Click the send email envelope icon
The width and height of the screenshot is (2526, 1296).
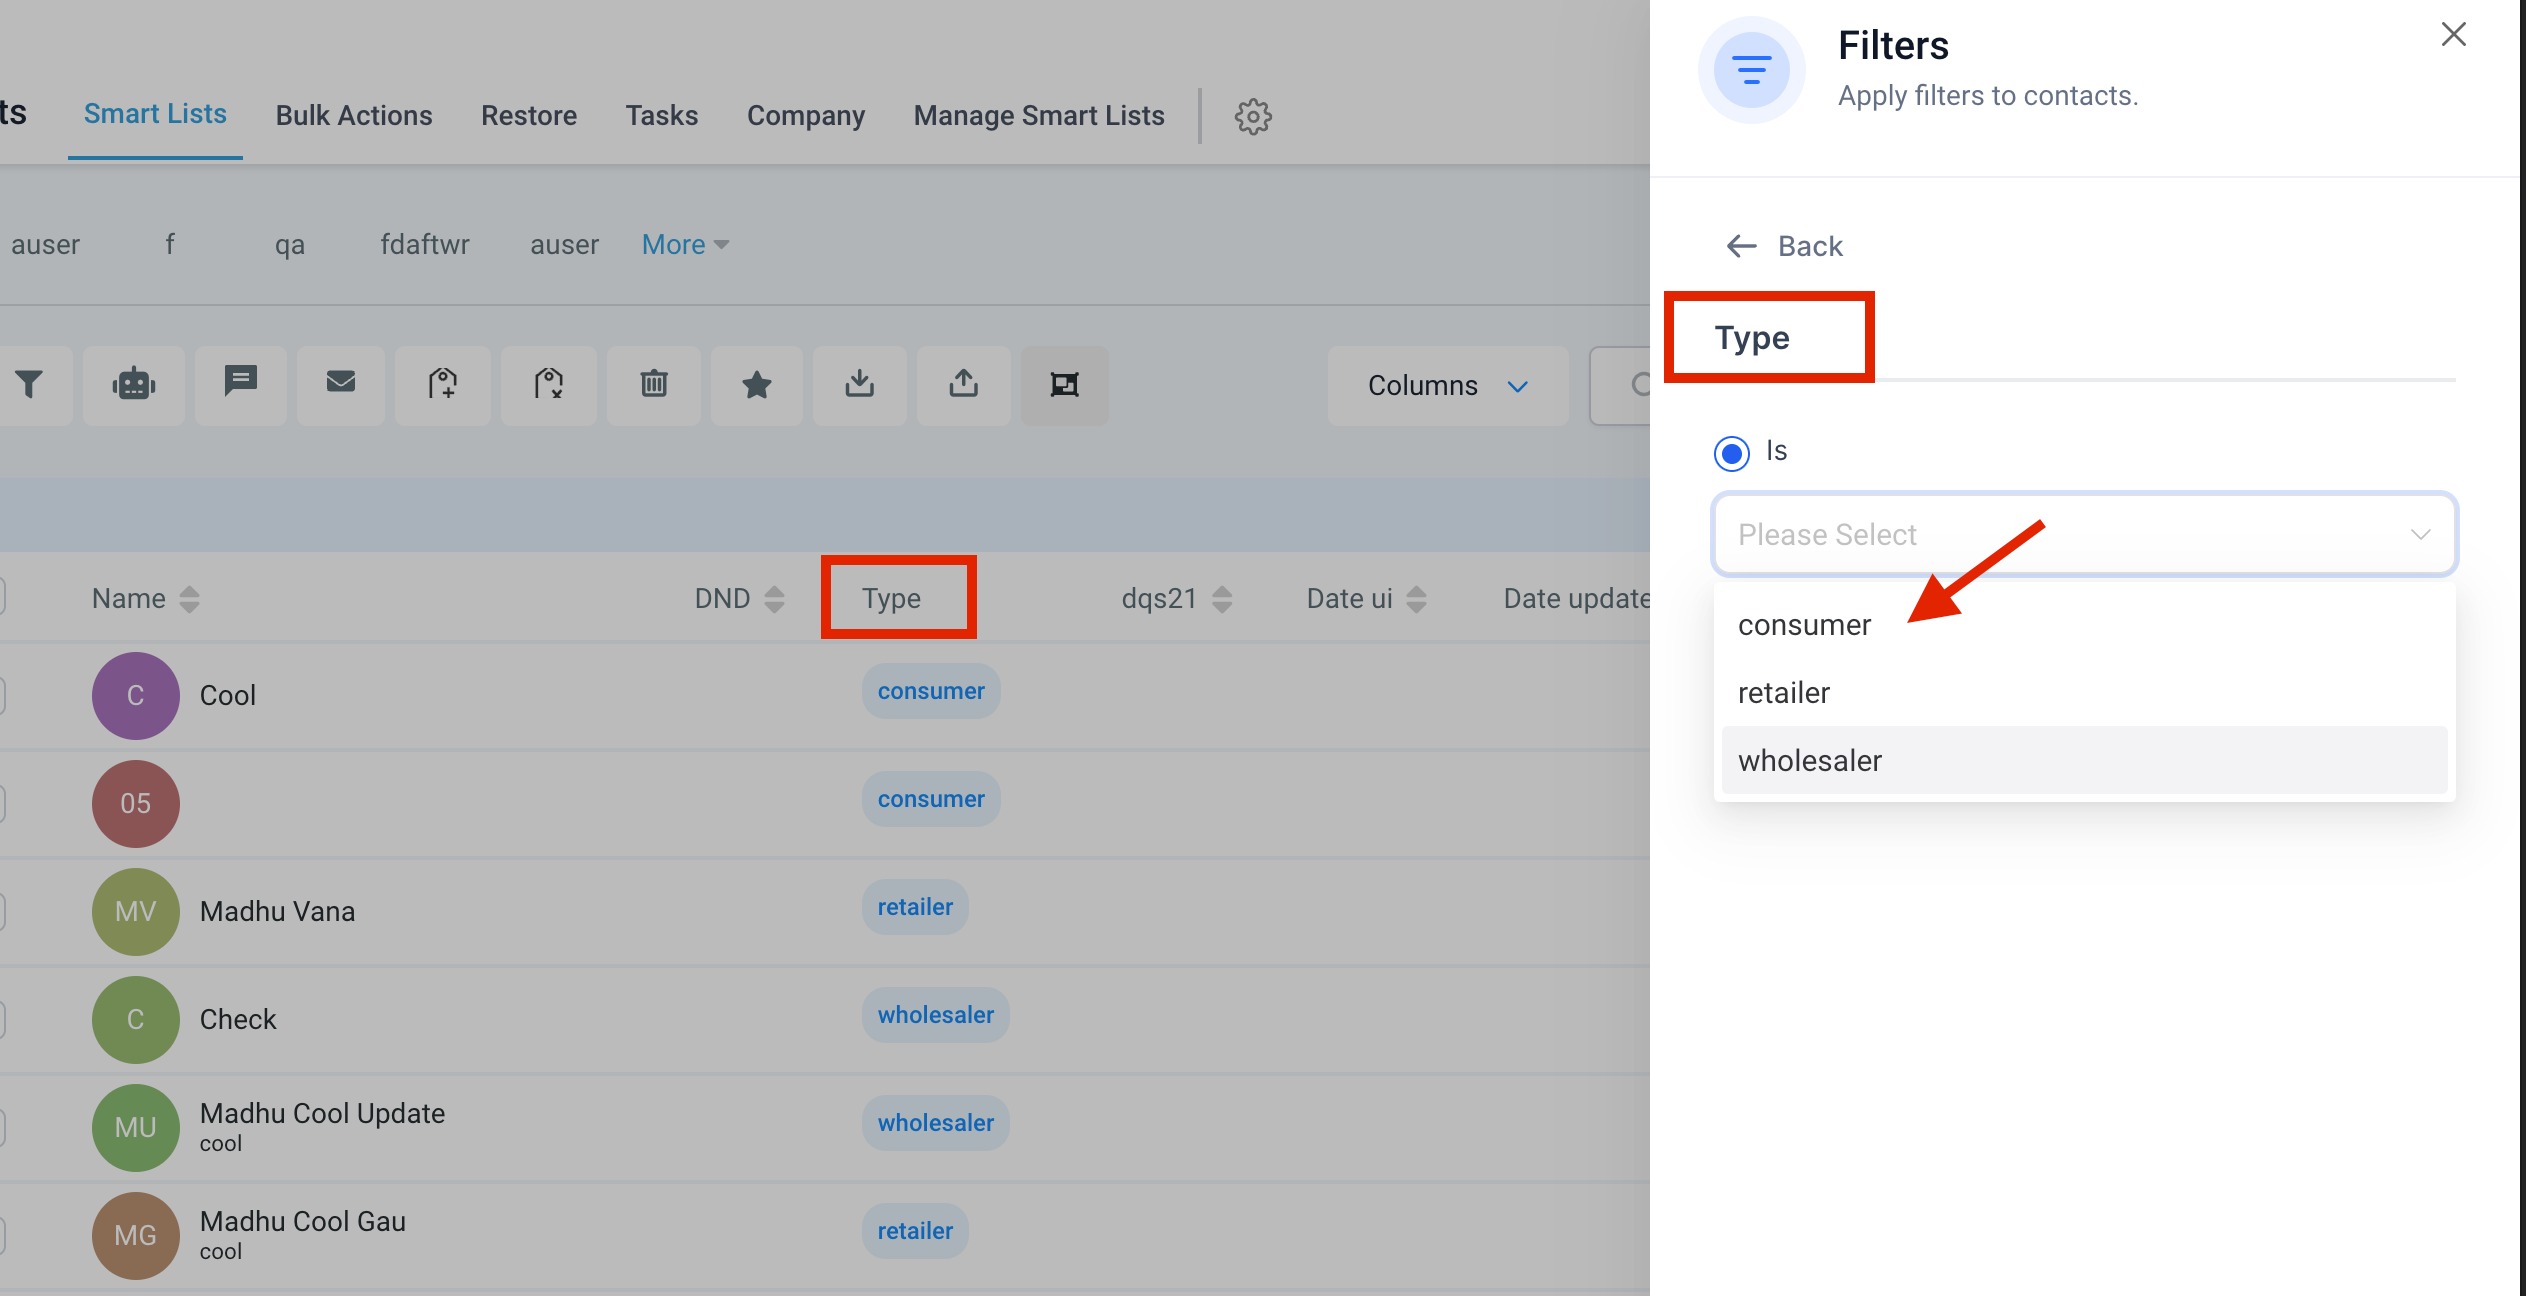point(341,382)
